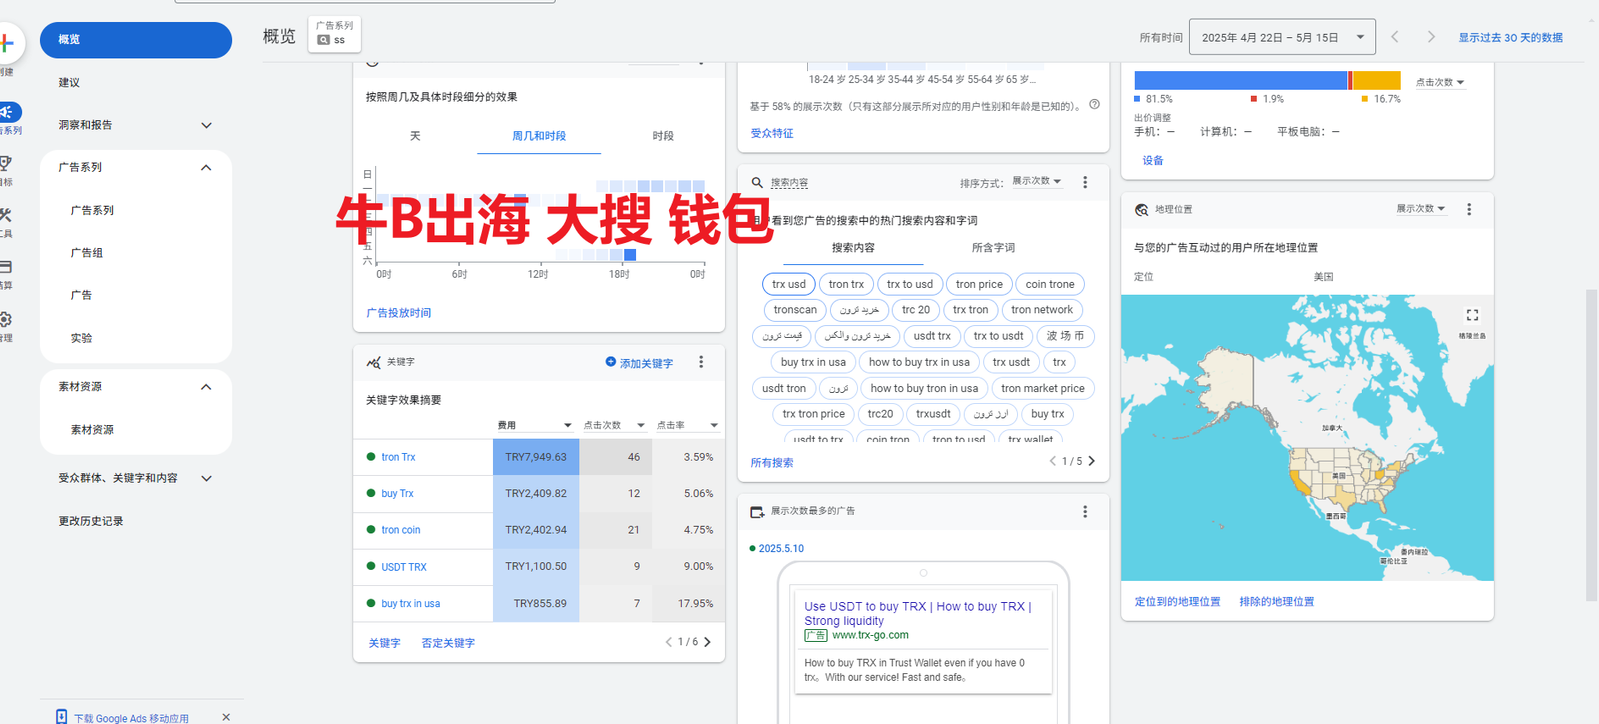This screenshot has width=1599, height=724.
Task: Click the create plus button
Action: coord(7,43)
